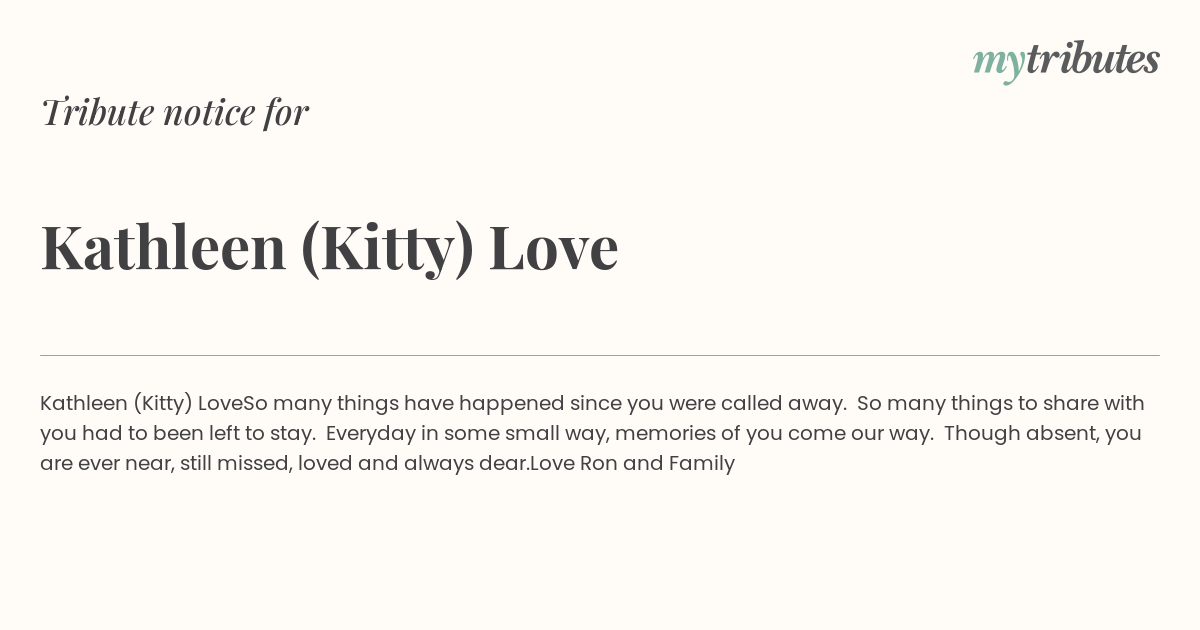Click "(Kitty)" in the large title
Image resolution: width=1200 pixels, height=630 pixels.
pos(388,250)
